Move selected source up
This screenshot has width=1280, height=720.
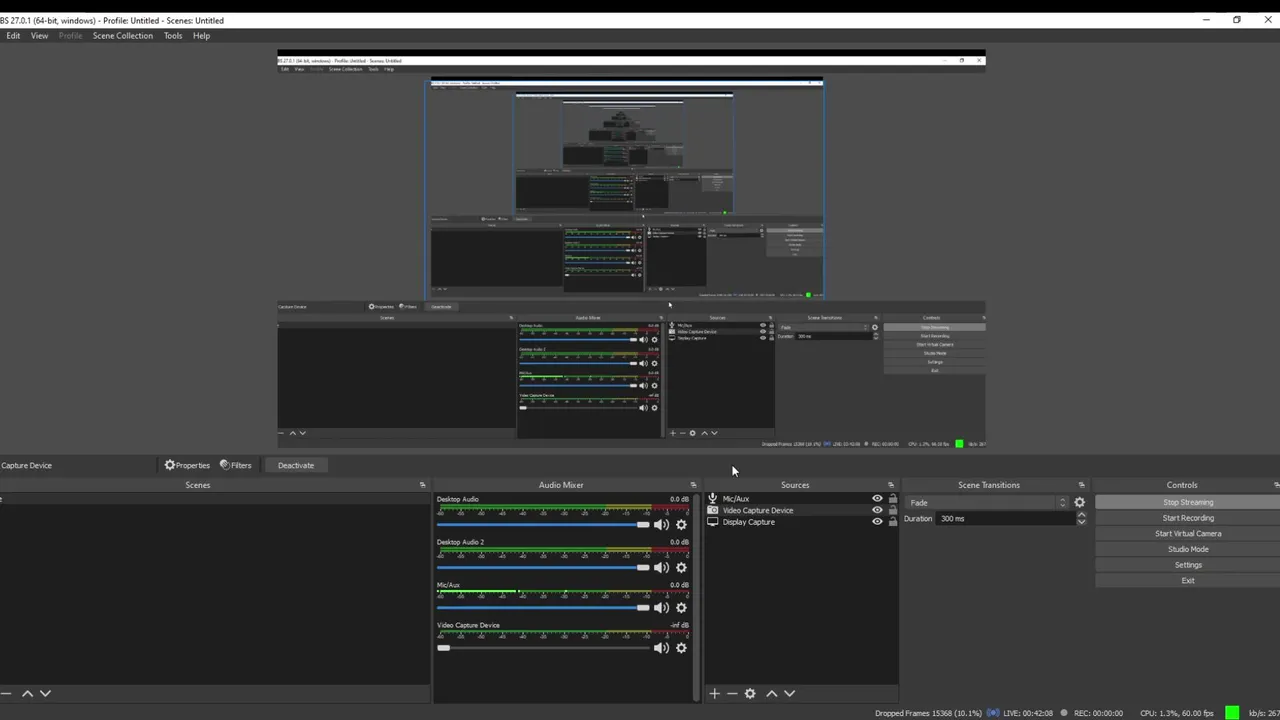pyautogui.click(x=771, y=693)
